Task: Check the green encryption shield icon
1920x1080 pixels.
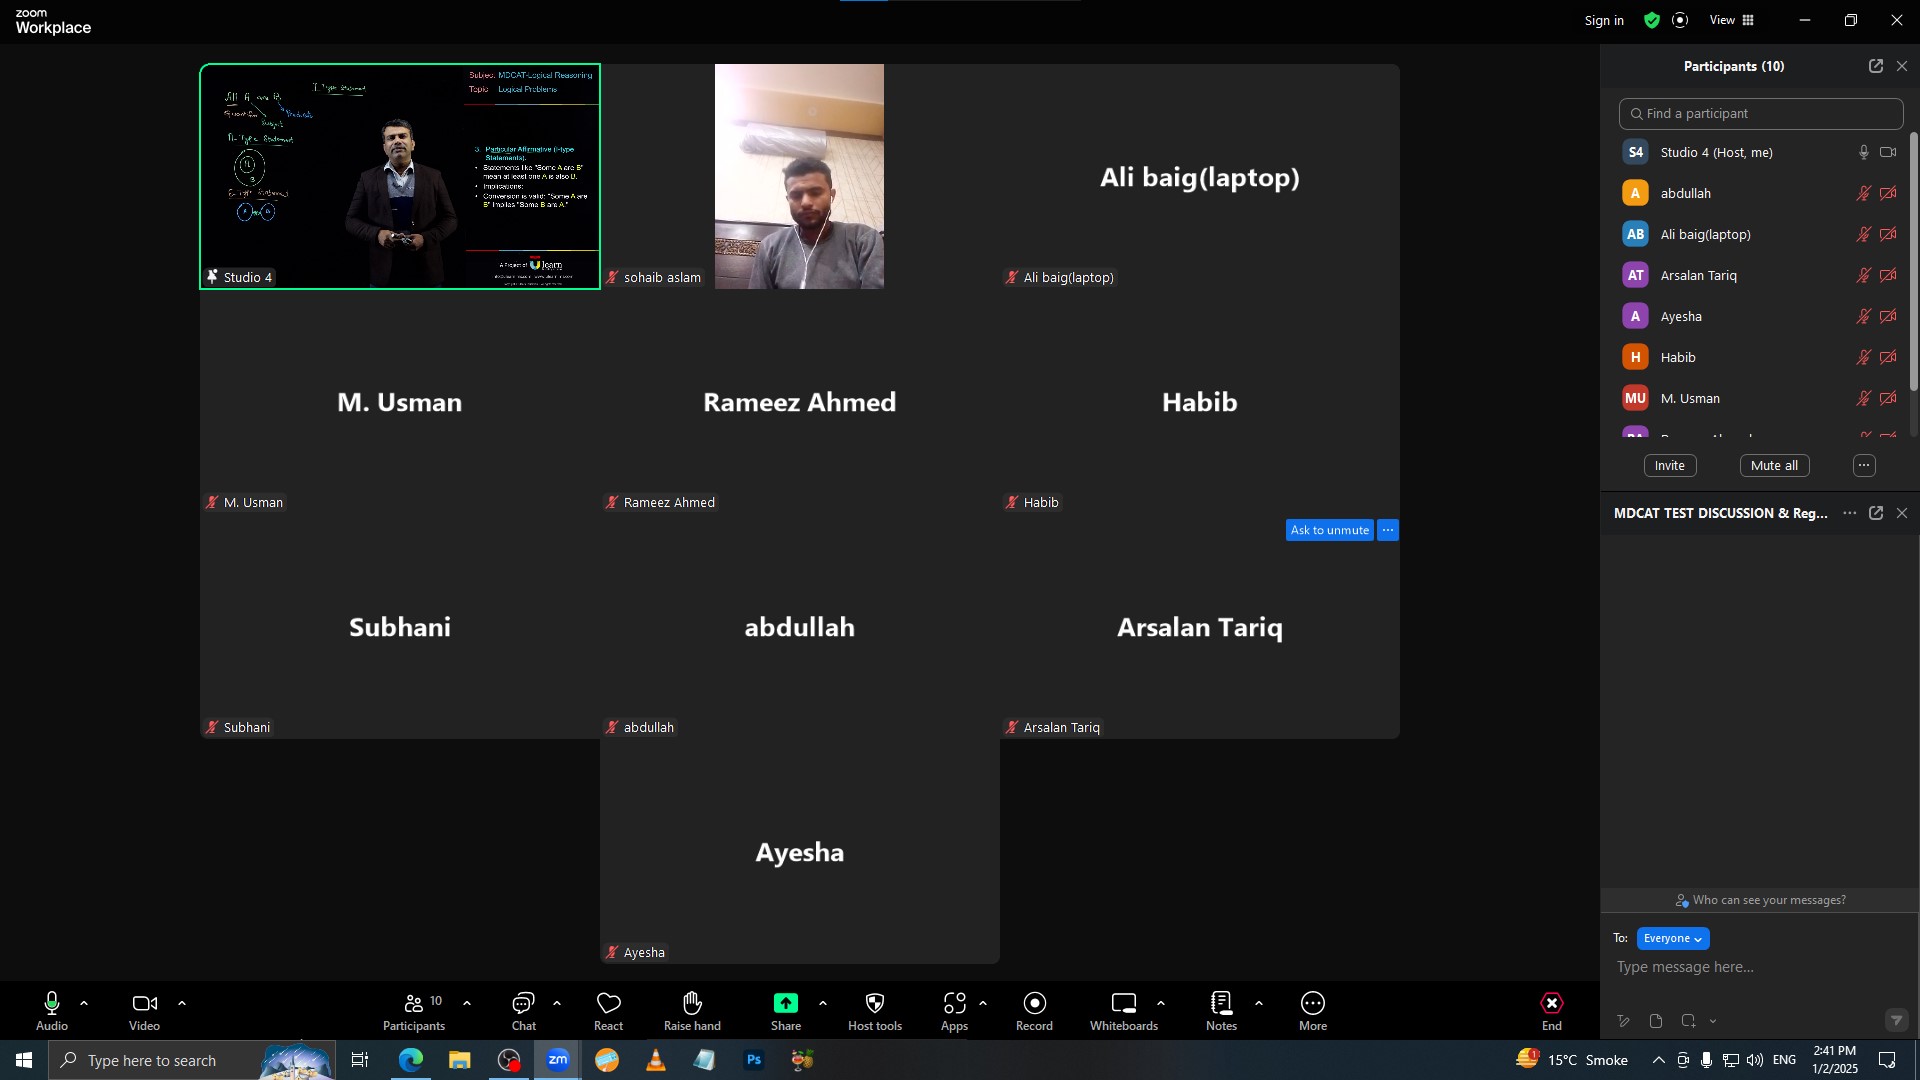Action: pyautogui.click(x=1652, y=20)
